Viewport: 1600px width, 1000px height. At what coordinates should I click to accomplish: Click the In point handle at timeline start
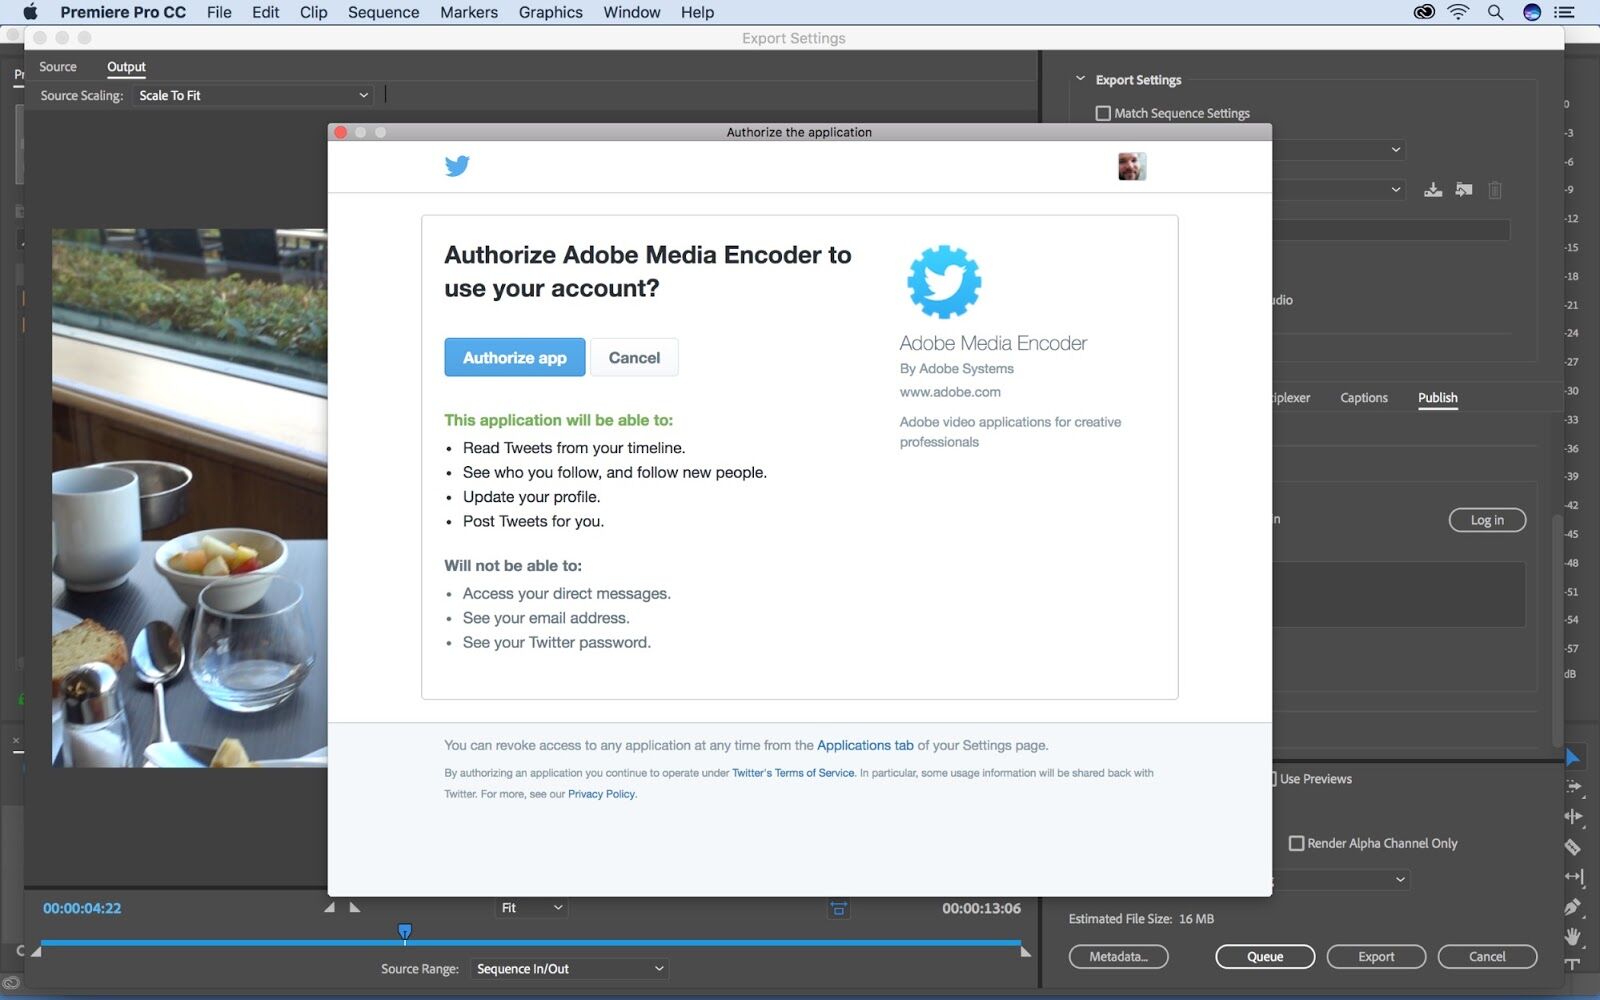click(x=36, y=951)
